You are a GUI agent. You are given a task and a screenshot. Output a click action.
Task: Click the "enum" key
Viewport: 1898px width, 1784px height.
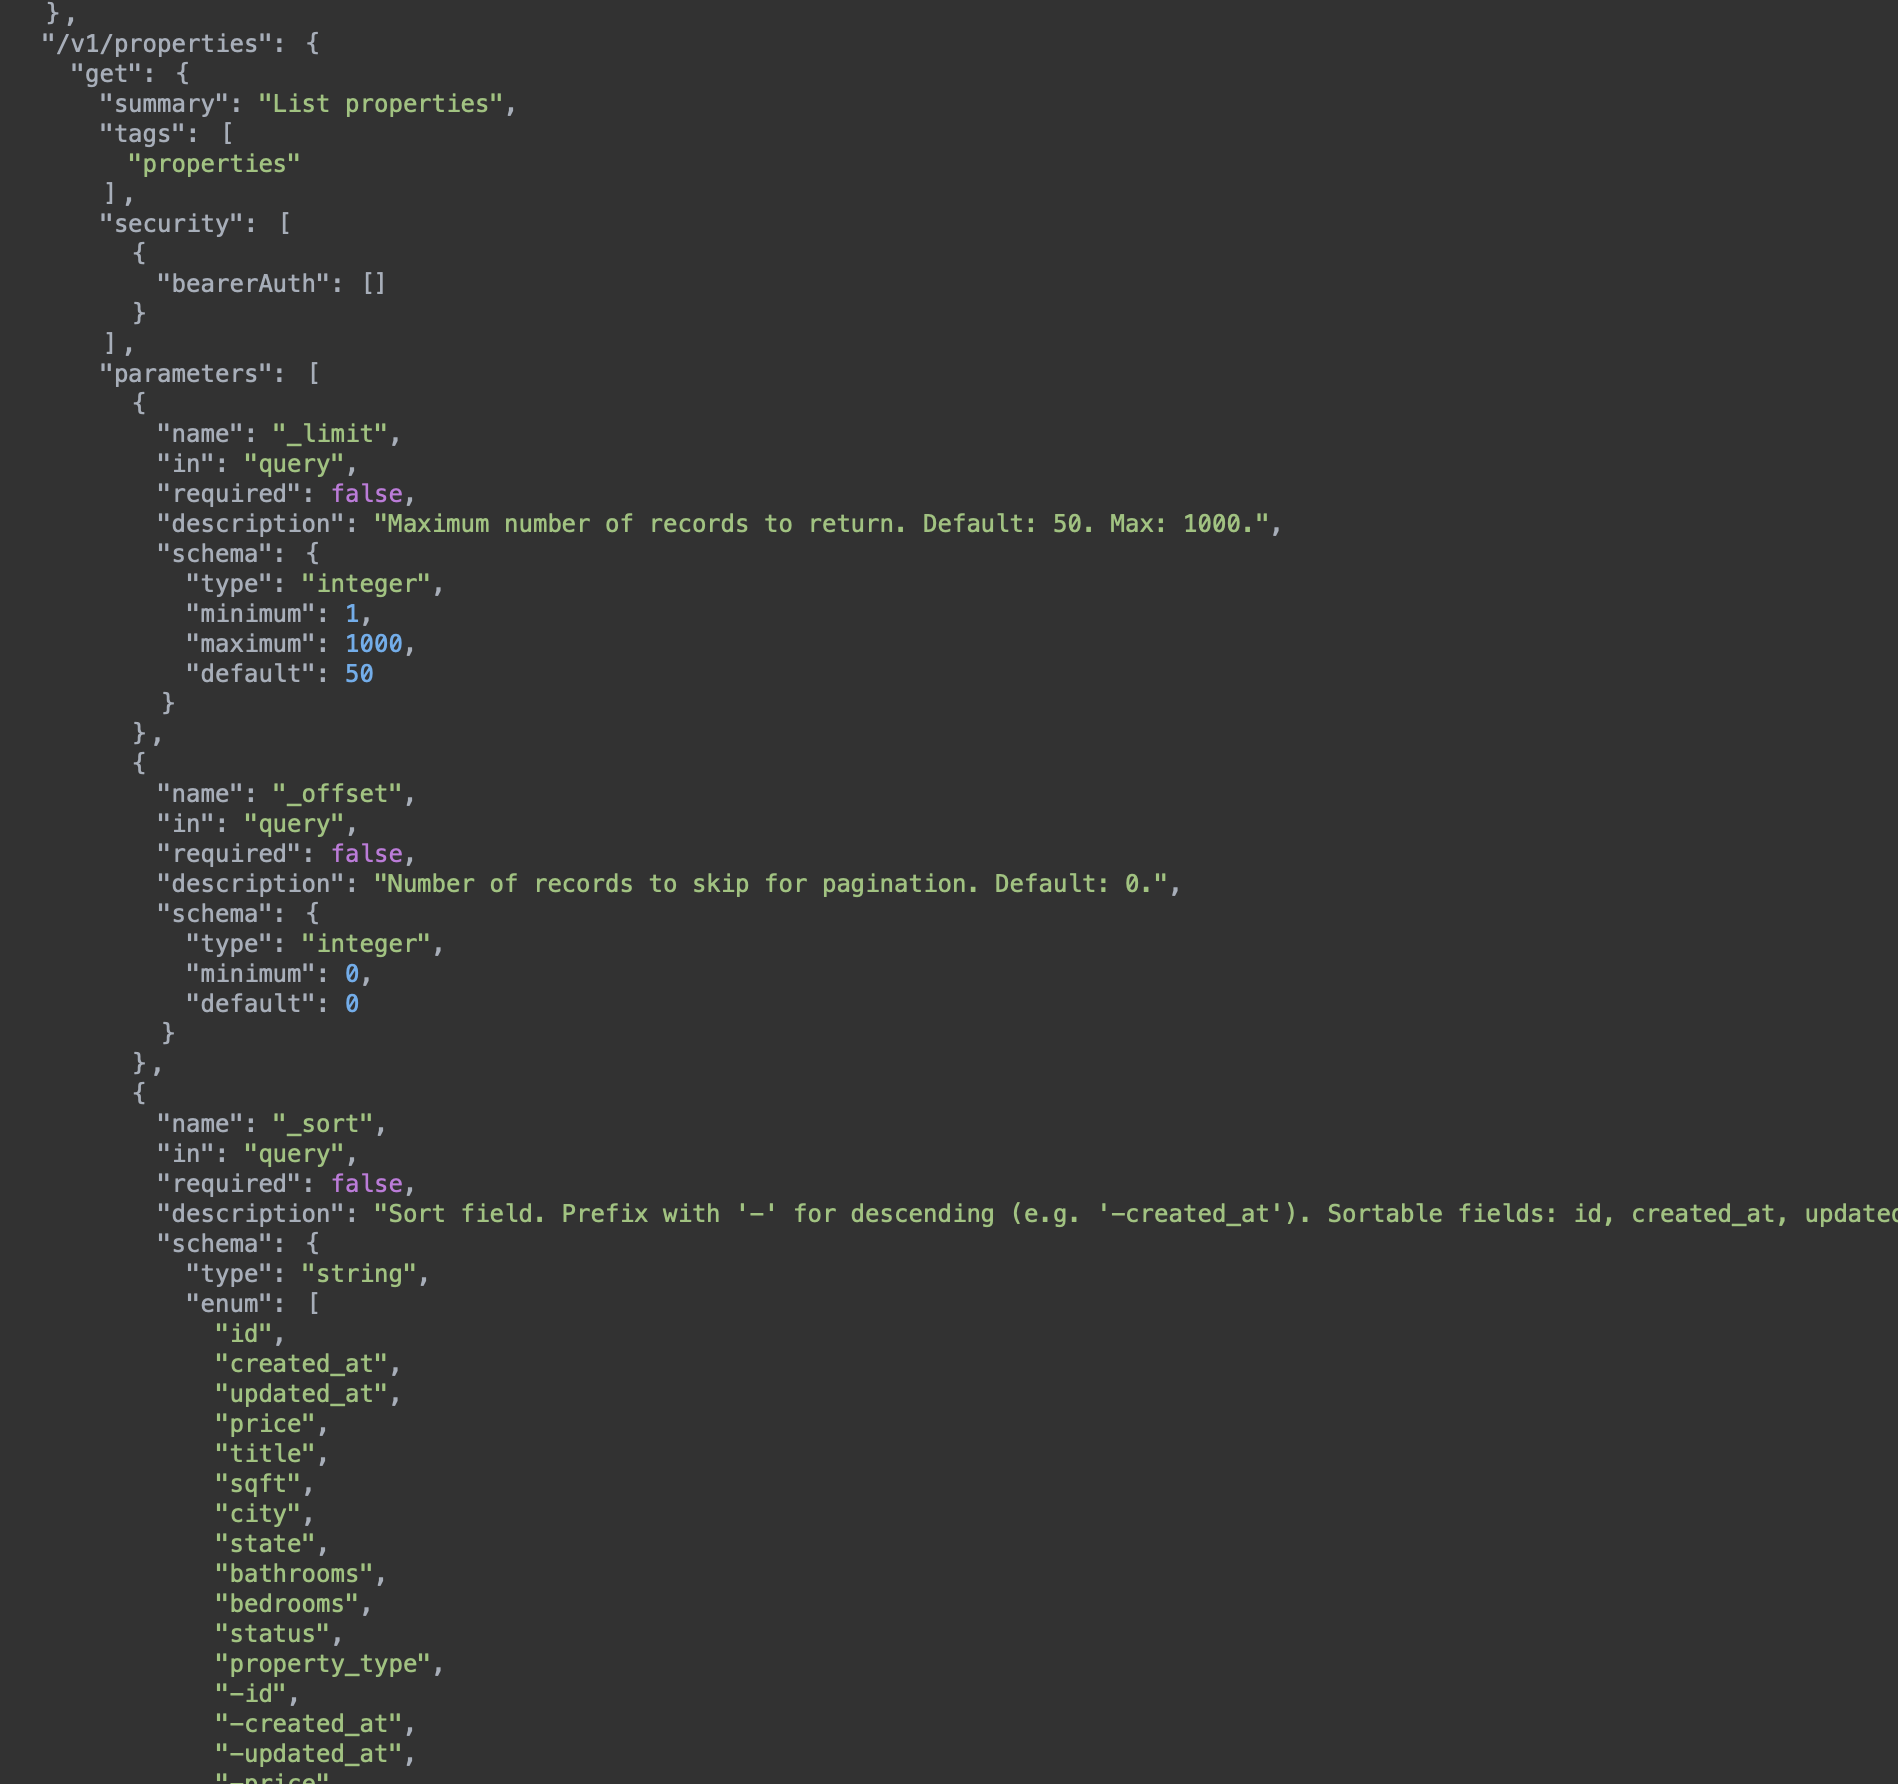pyautogui.click(x=229, y=1304)
